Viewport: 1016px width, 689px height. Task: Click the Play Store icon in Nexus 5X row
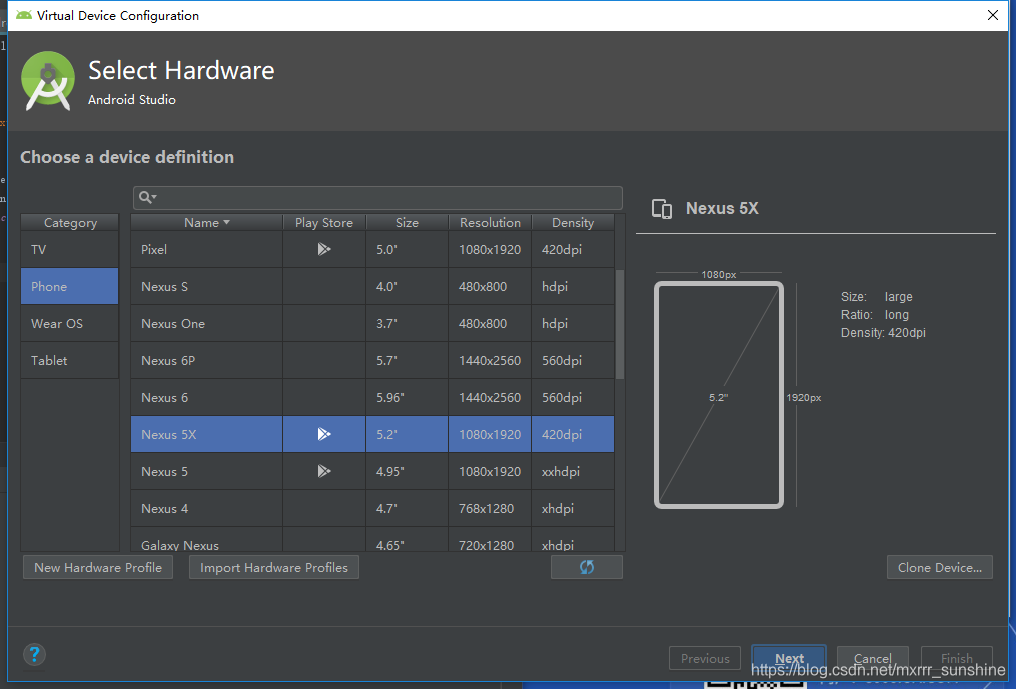(x=324, y=434)
